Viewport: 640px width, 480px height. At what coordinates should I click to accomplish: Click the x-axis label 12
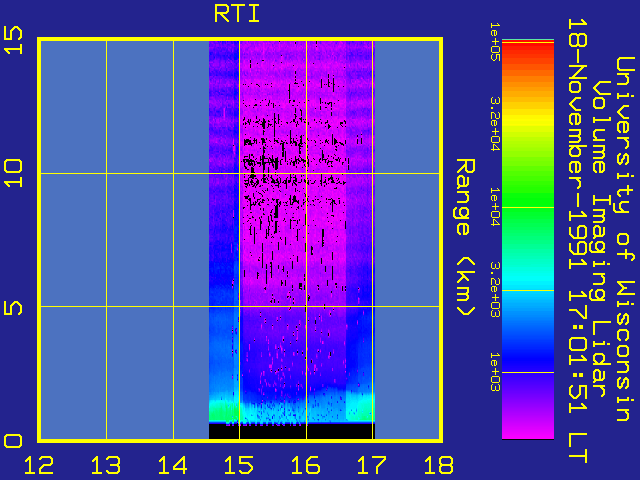coord(39,465)
